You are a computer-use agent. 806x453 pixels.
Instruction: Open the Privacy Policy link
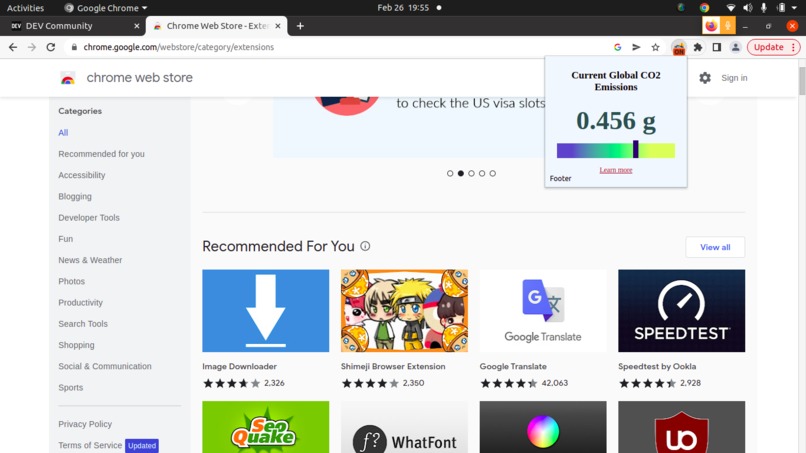pyautogui.click(x=85, y=424)
